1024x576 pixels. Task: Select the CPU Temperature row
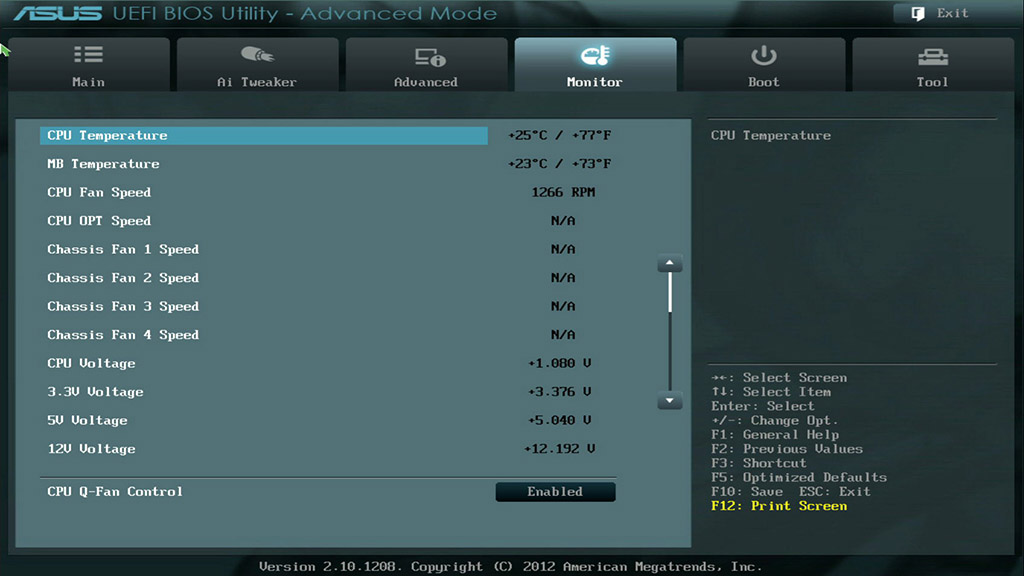tap(264, 135)
